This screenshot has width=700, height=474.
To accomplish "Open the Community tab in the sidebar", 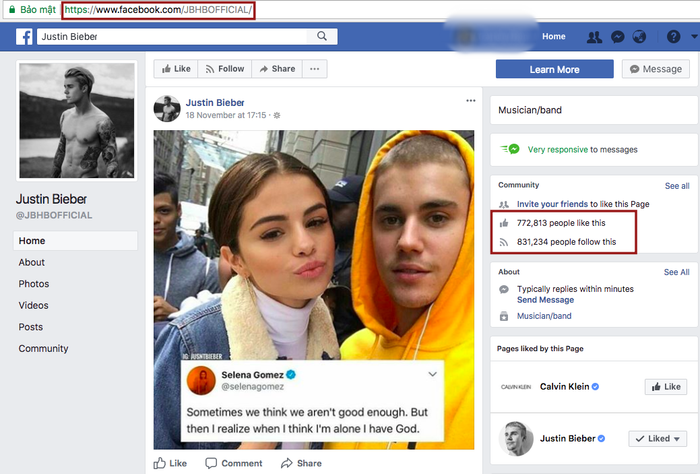I will pos(43,348).
